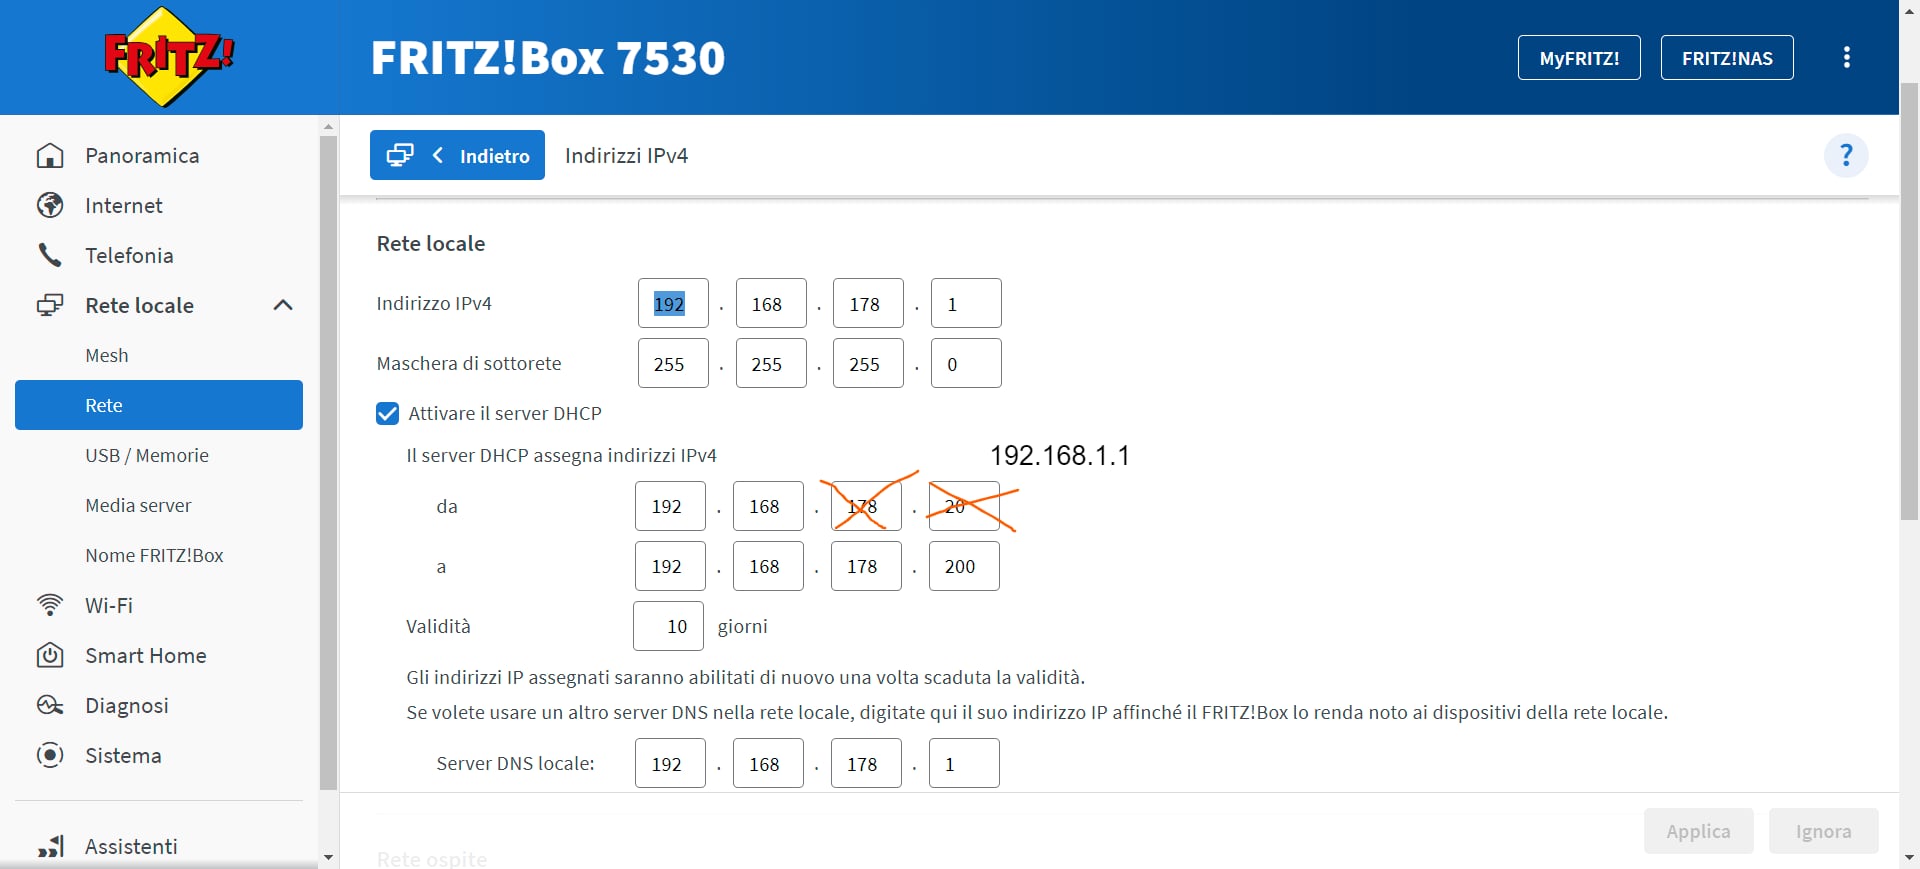Open Smart Home menu
The image size is (1920, 869).
(x=146, y=655)
